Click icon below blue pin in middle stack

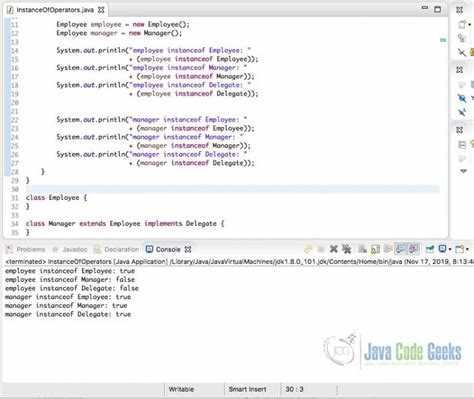tap(462, 112)
